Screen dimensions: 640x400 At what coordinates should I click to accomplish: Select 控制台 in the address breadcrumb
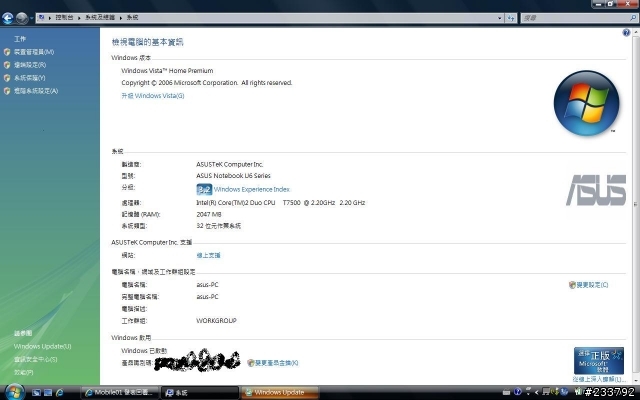[x=64, y=18]
